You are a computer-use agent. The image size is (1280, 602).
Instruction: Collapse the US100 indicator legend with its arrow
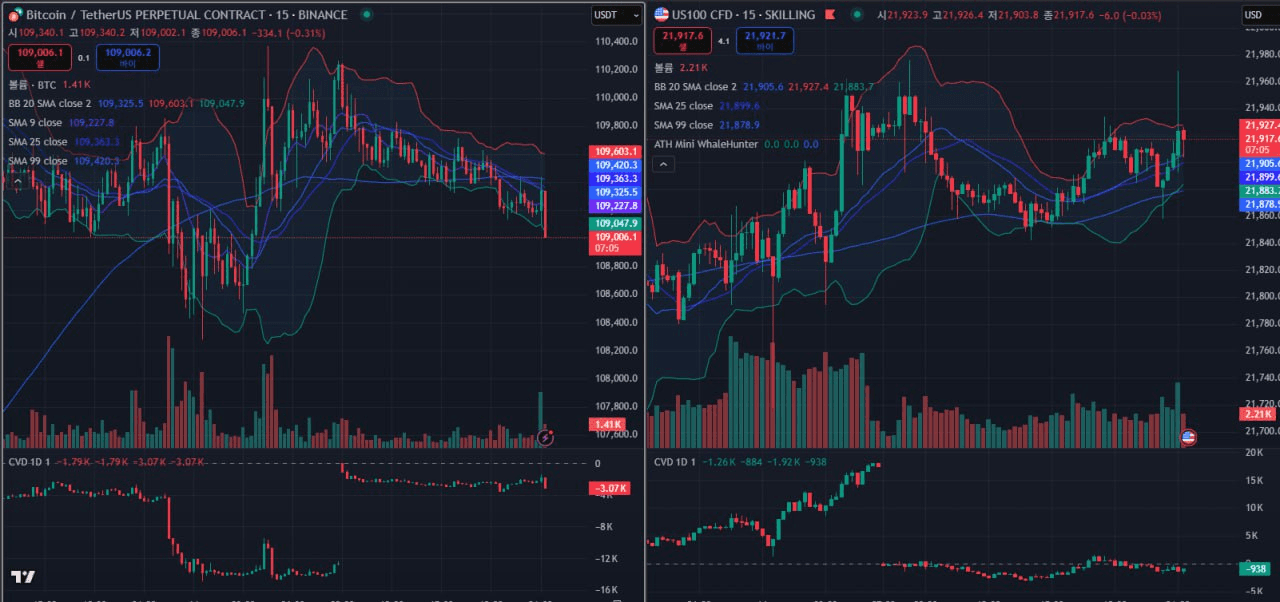coord(663,163)
